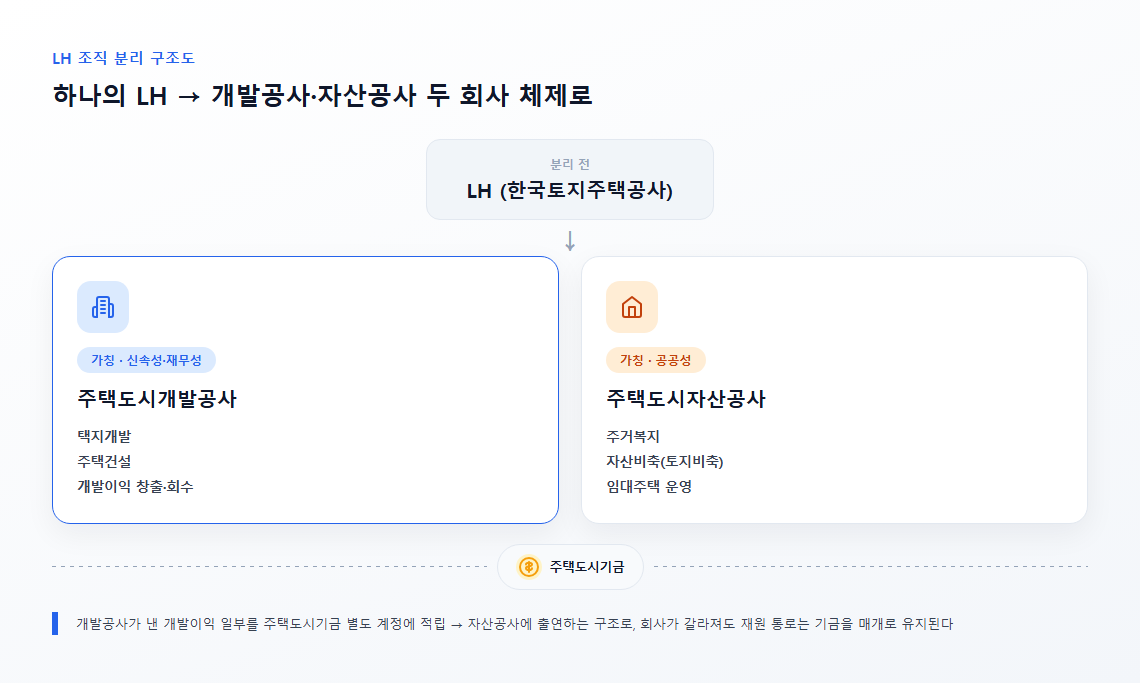The height and width of the screenshot is (684, 1140).
Task: Click the 주택도시개발공사 card title
Action: tap(157, 399)
